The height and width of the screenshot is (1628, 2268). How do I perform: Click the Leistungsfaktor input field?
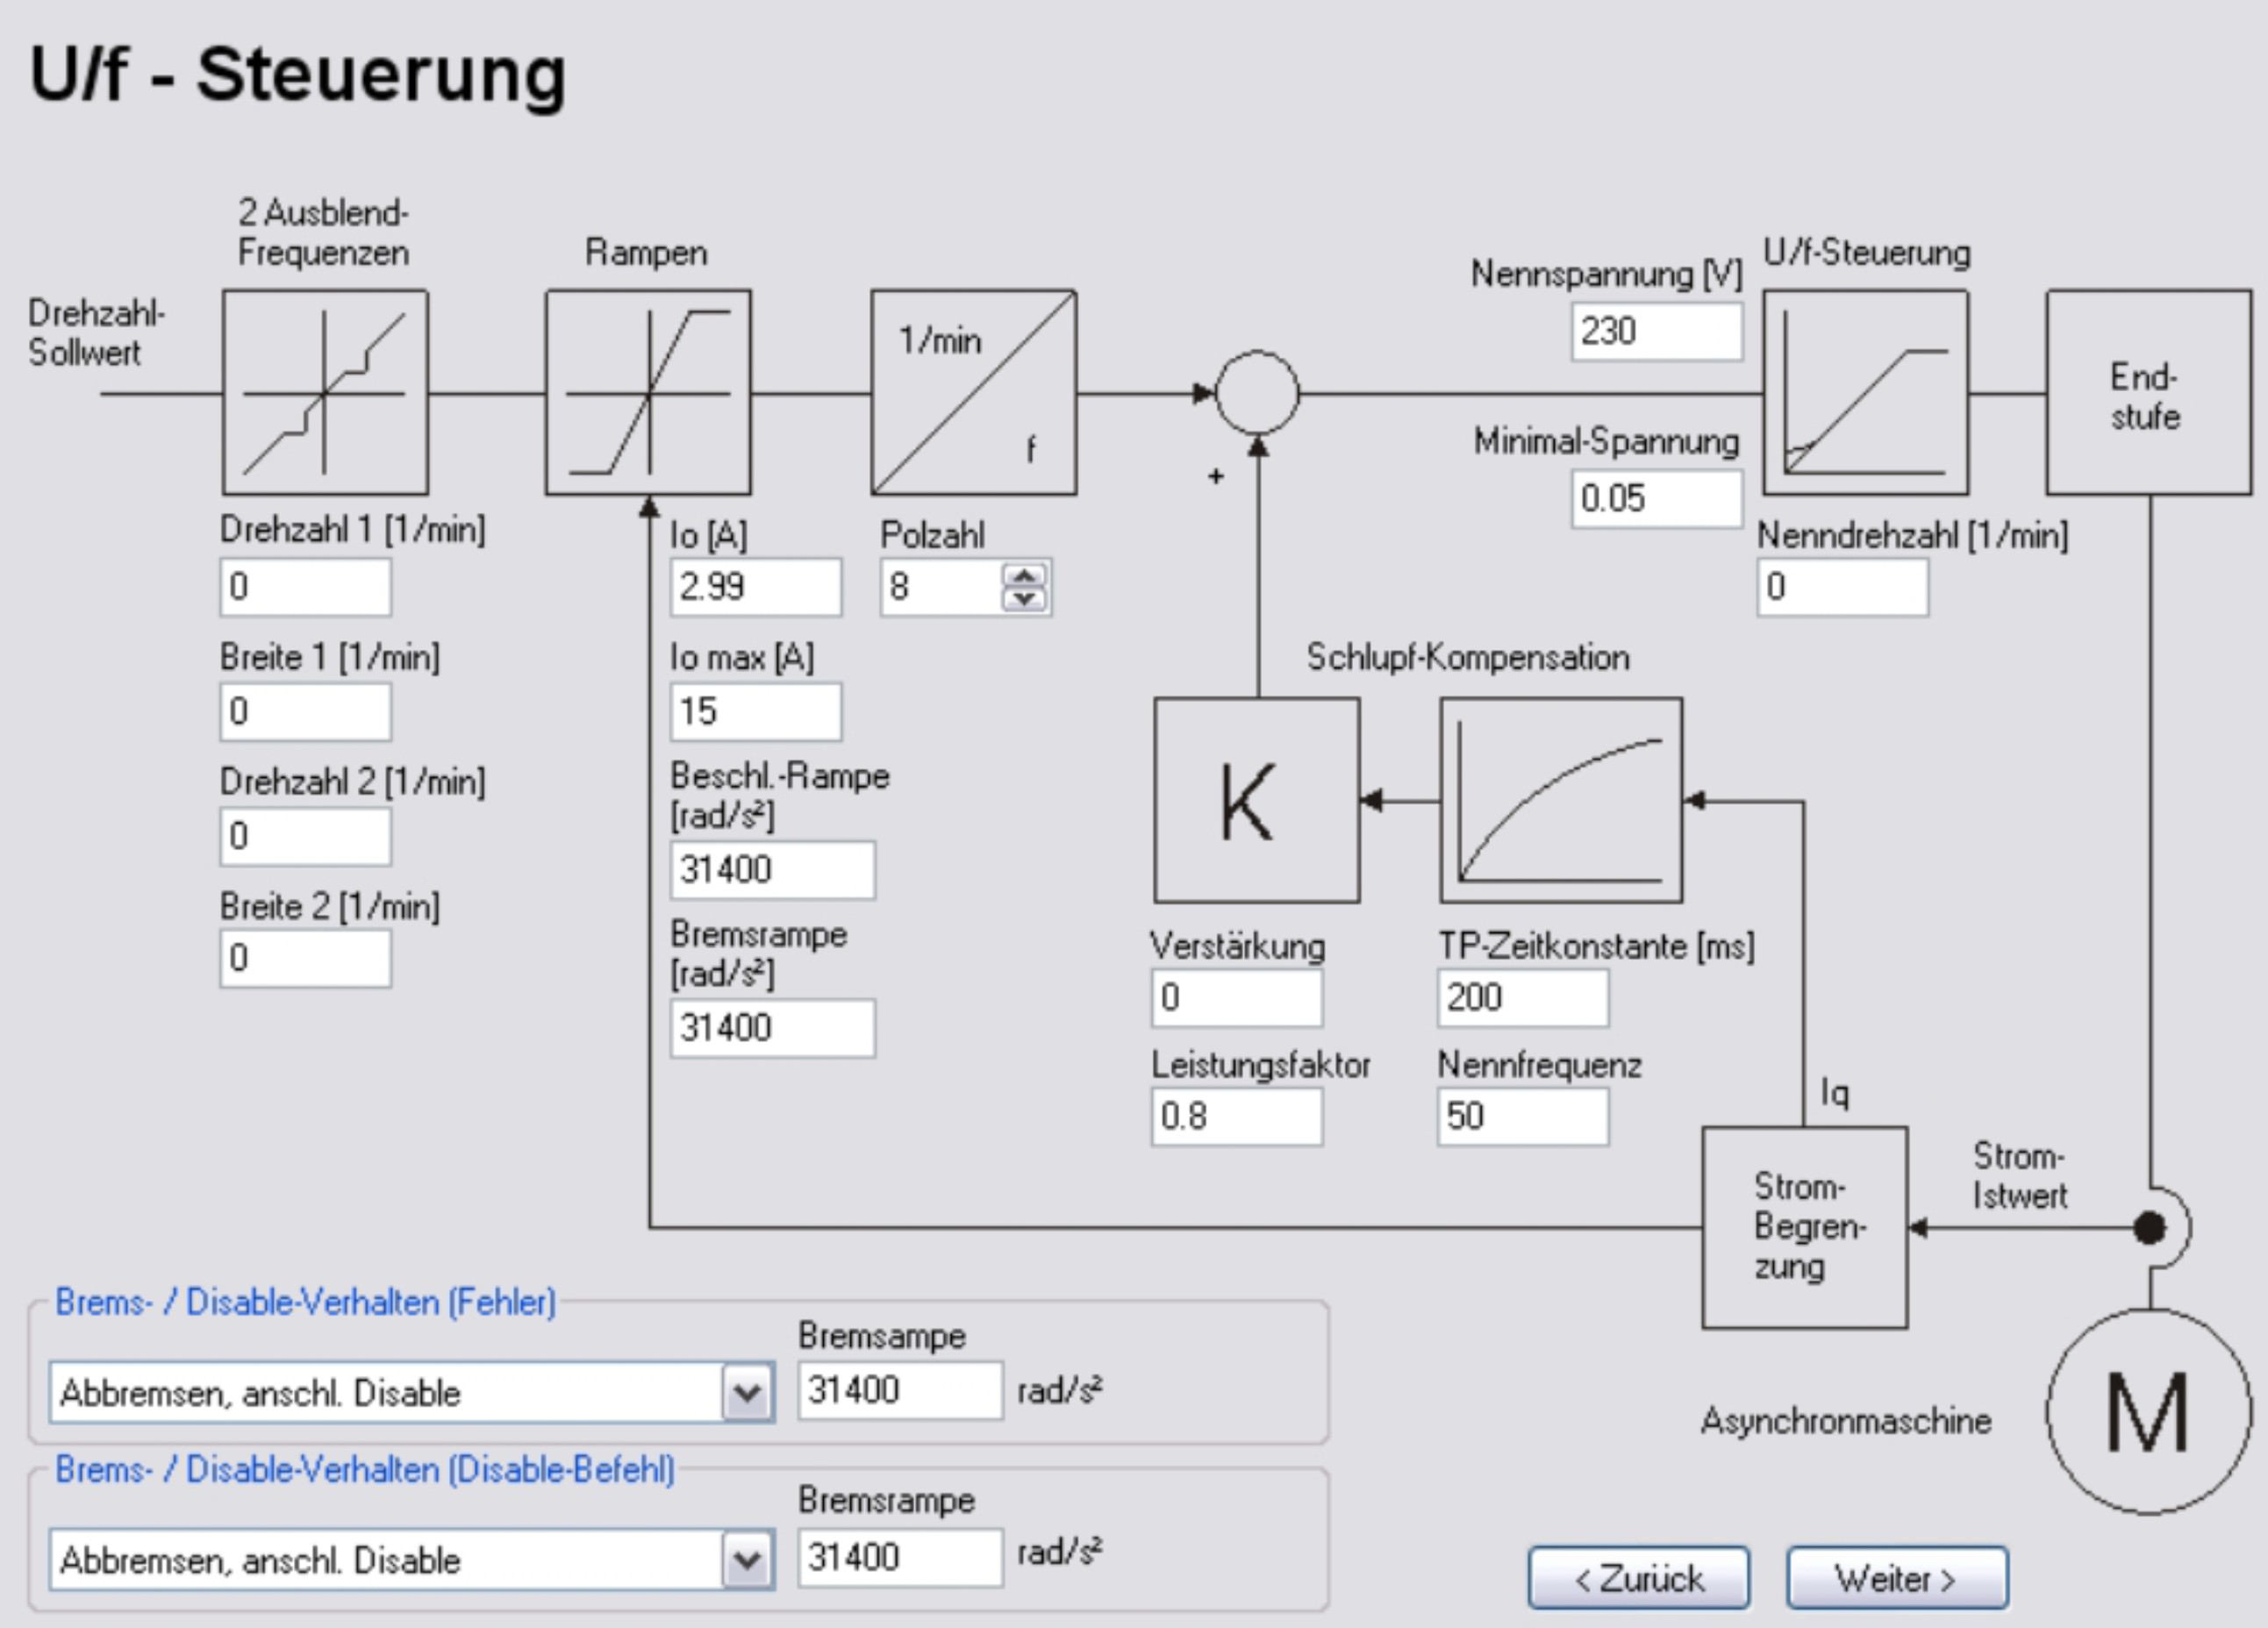pyautogui.click(x=1236, y=1116)
